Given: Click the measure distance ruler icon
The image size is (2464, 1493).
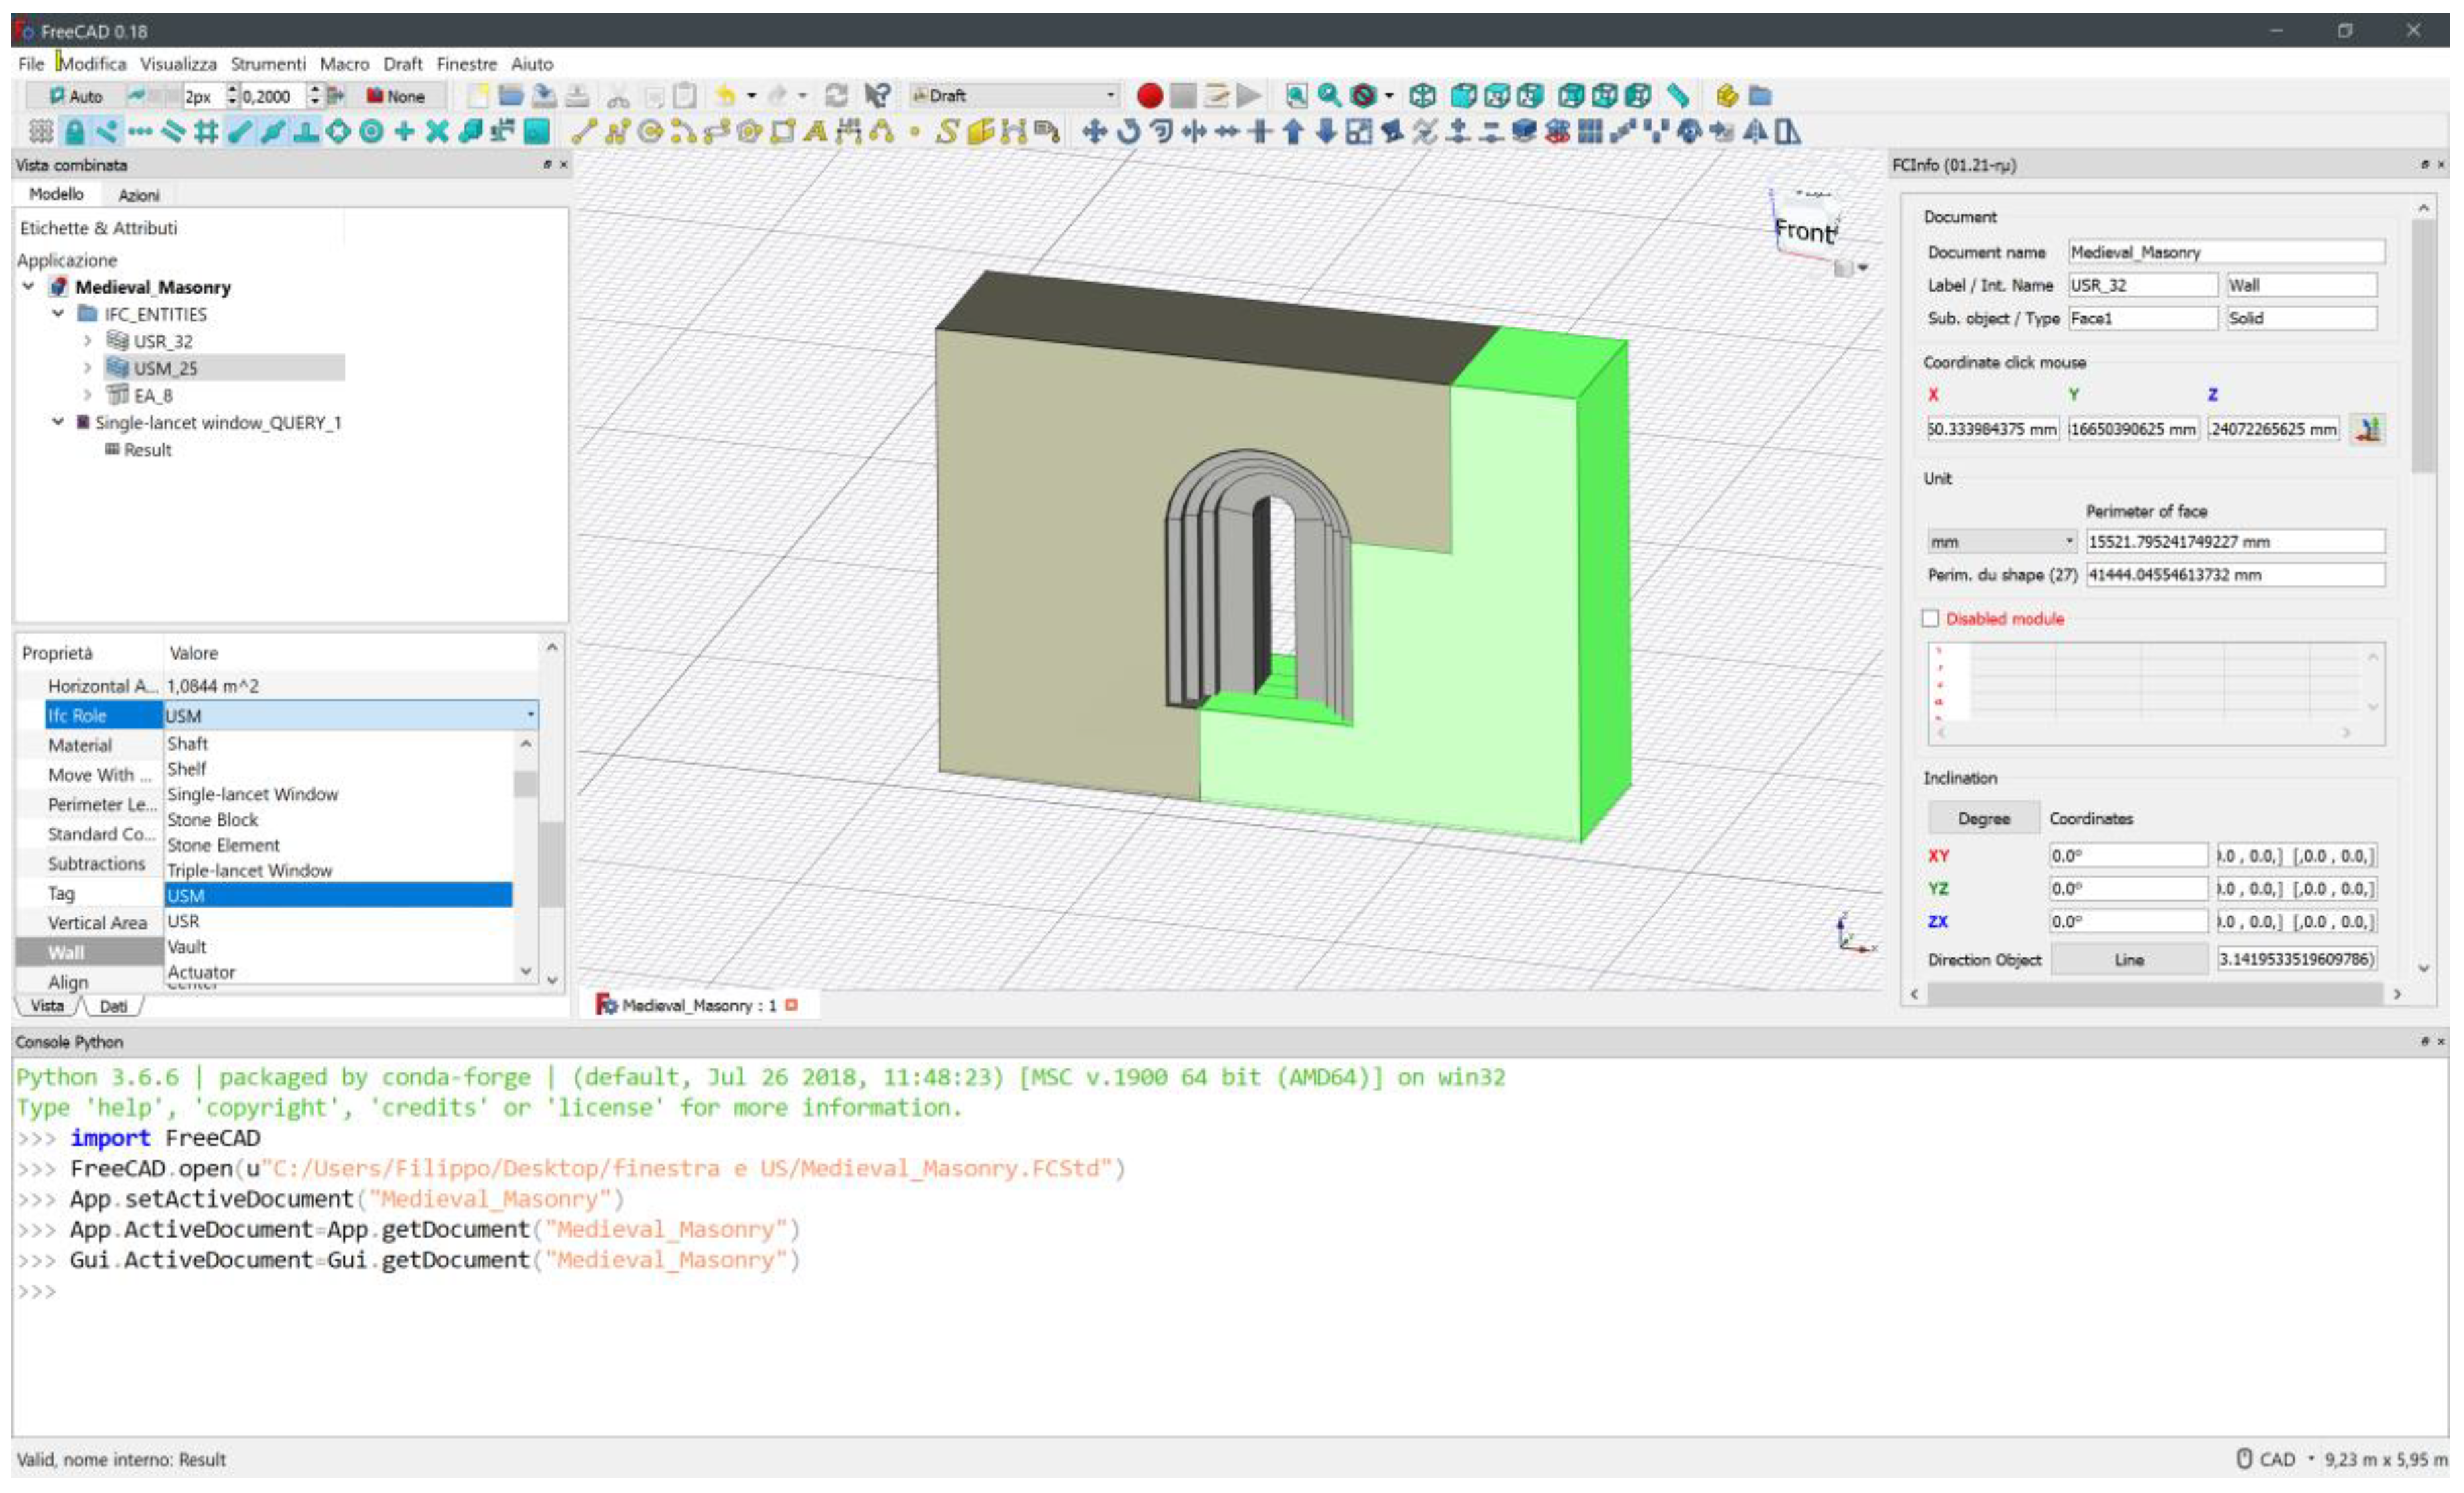Looking at the screenshot, I should click(x=1678, y=96).
